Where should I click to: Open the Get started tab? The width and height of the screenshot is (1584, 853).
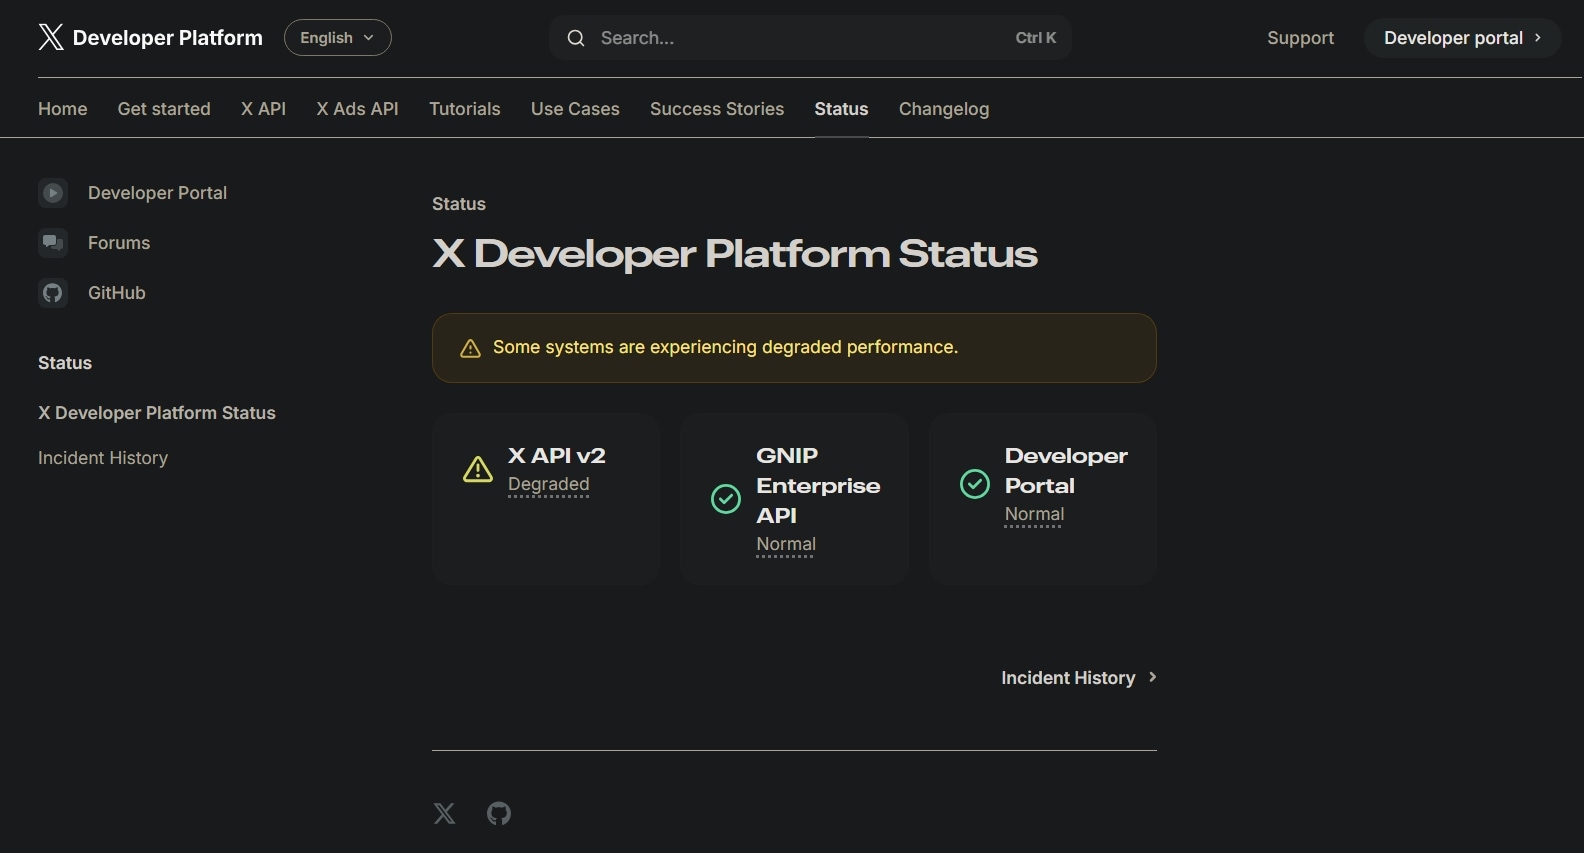point(164,109)
